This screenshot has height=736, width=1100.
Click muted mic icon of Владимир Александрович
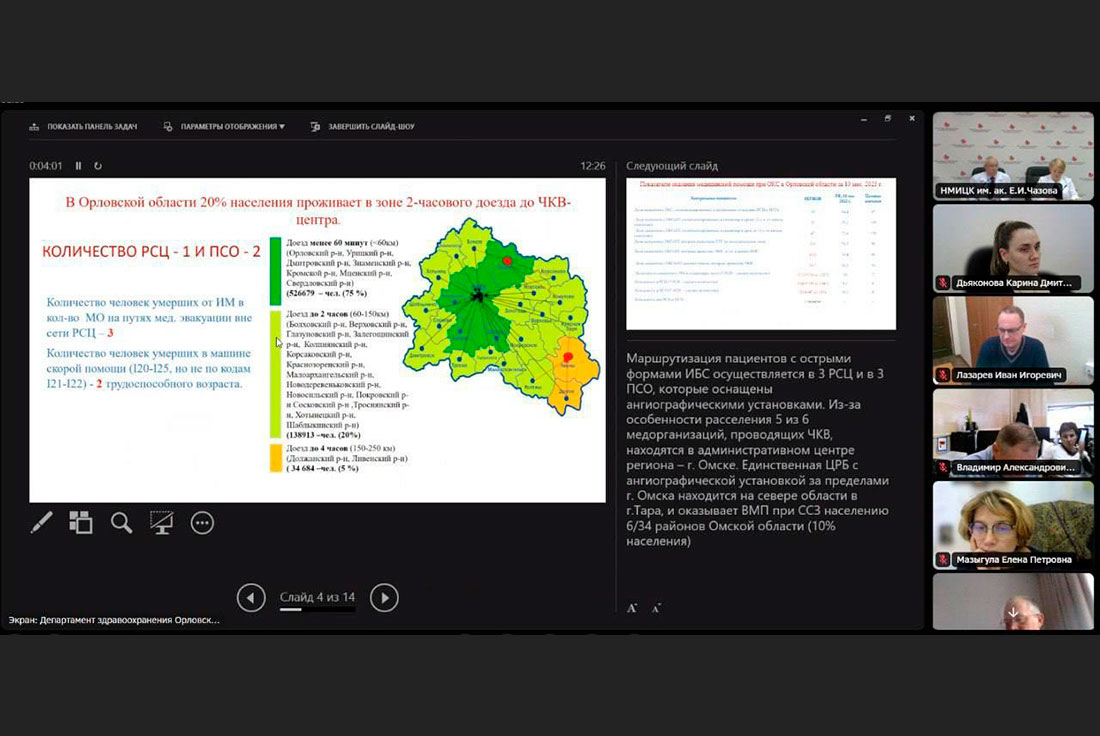[x=943, y=467]
